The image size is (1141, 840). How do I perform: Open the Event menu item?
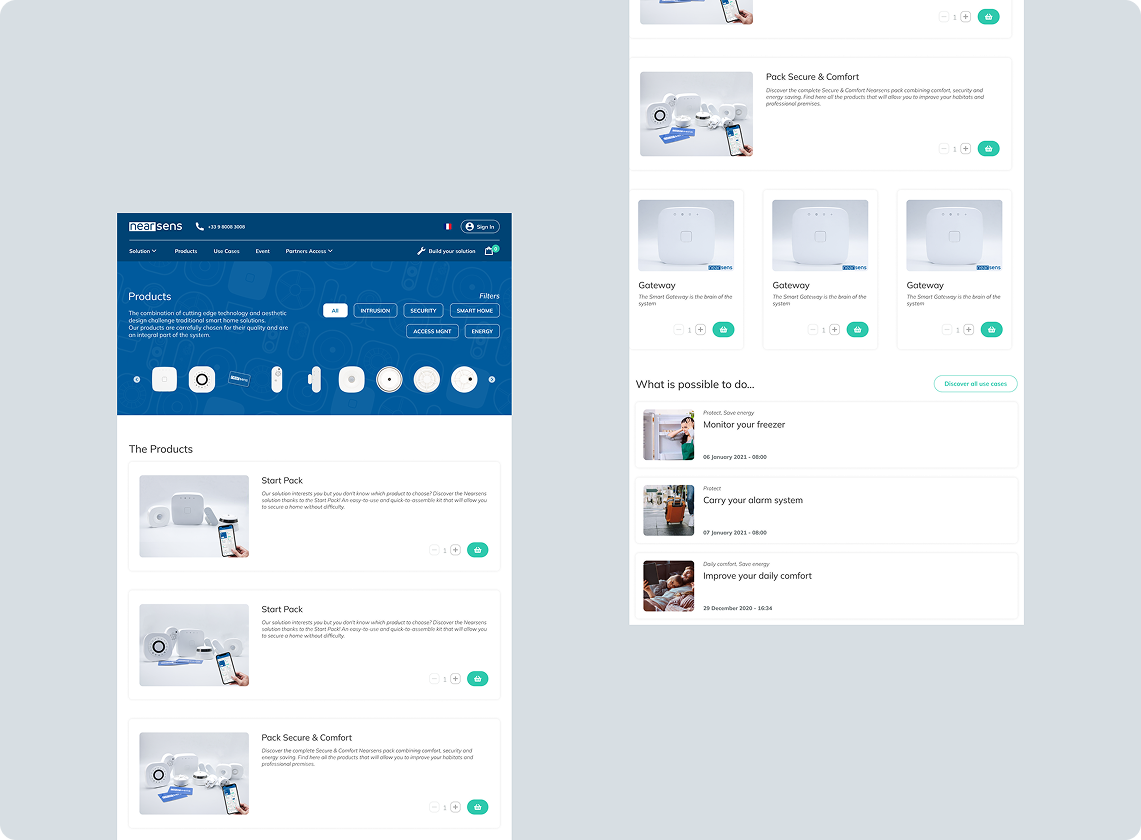click(263, 251)
